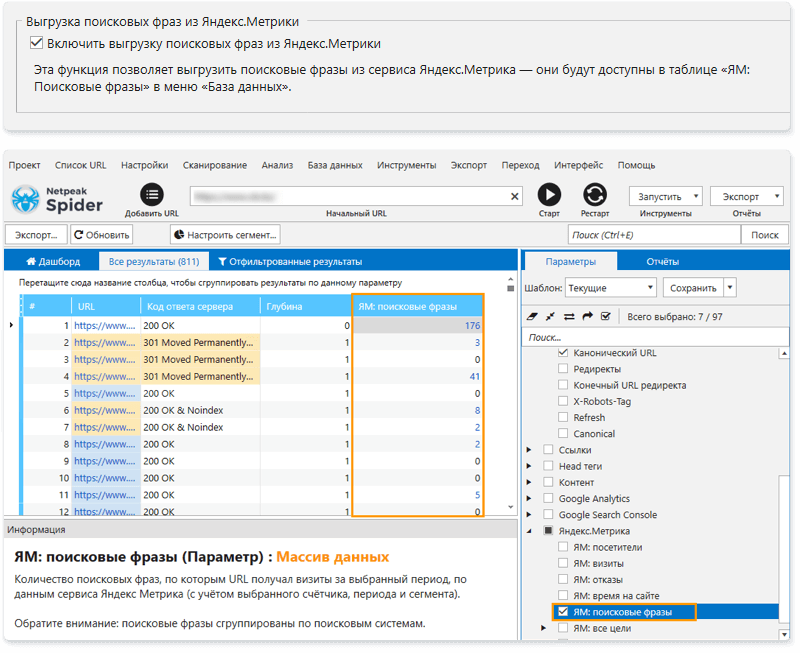The image size is (800, 653).
Task: Open the Сканирование menu
Action: 215,165
